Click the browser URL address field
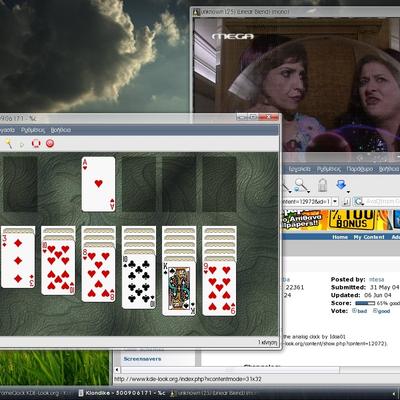This screenshot has height=400, width=400. point(307,201)
